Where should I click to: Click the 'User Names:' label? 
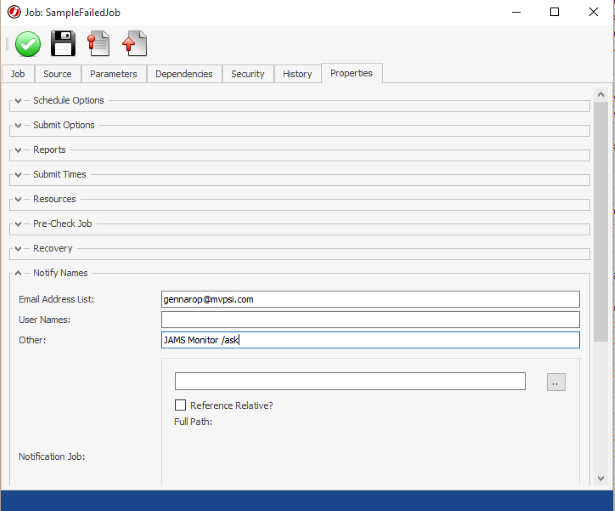(x=45, y=320)
